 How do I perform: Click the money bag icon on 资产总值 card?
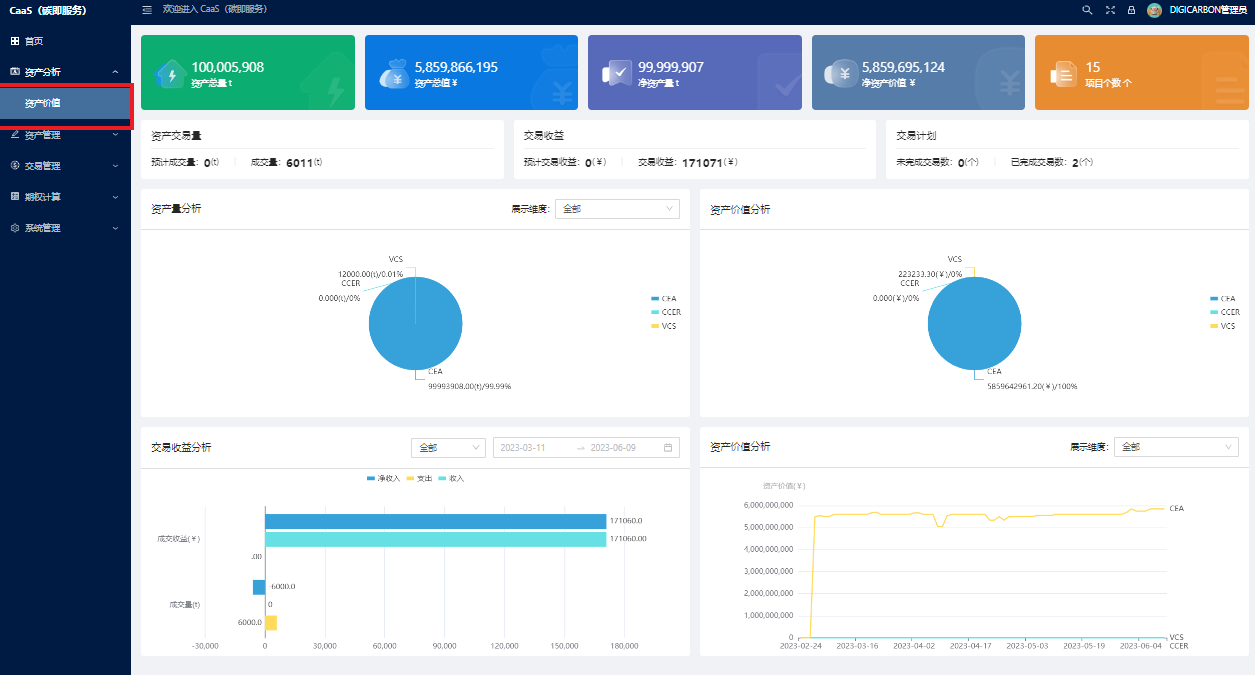coord(393,74)
